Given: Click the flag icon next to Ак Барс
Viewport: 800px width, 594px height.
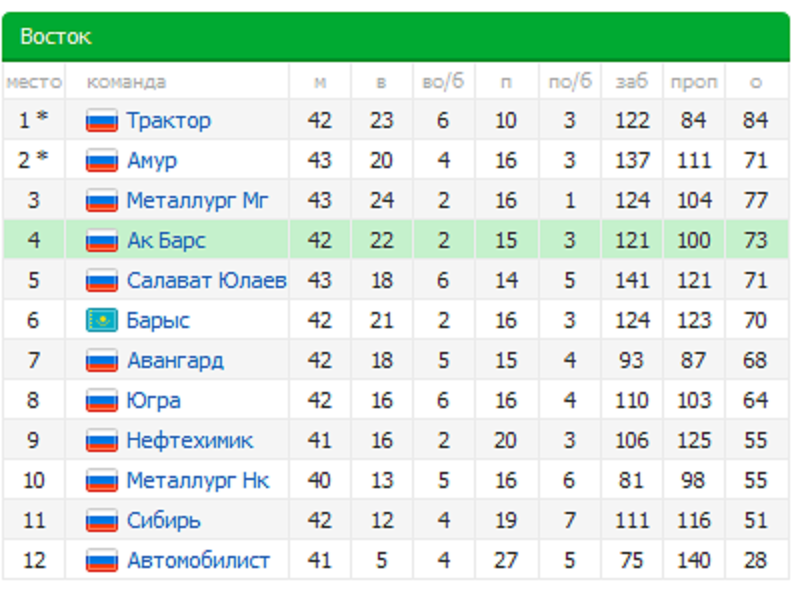Looking at the screenshot, I should coord(102,241).
